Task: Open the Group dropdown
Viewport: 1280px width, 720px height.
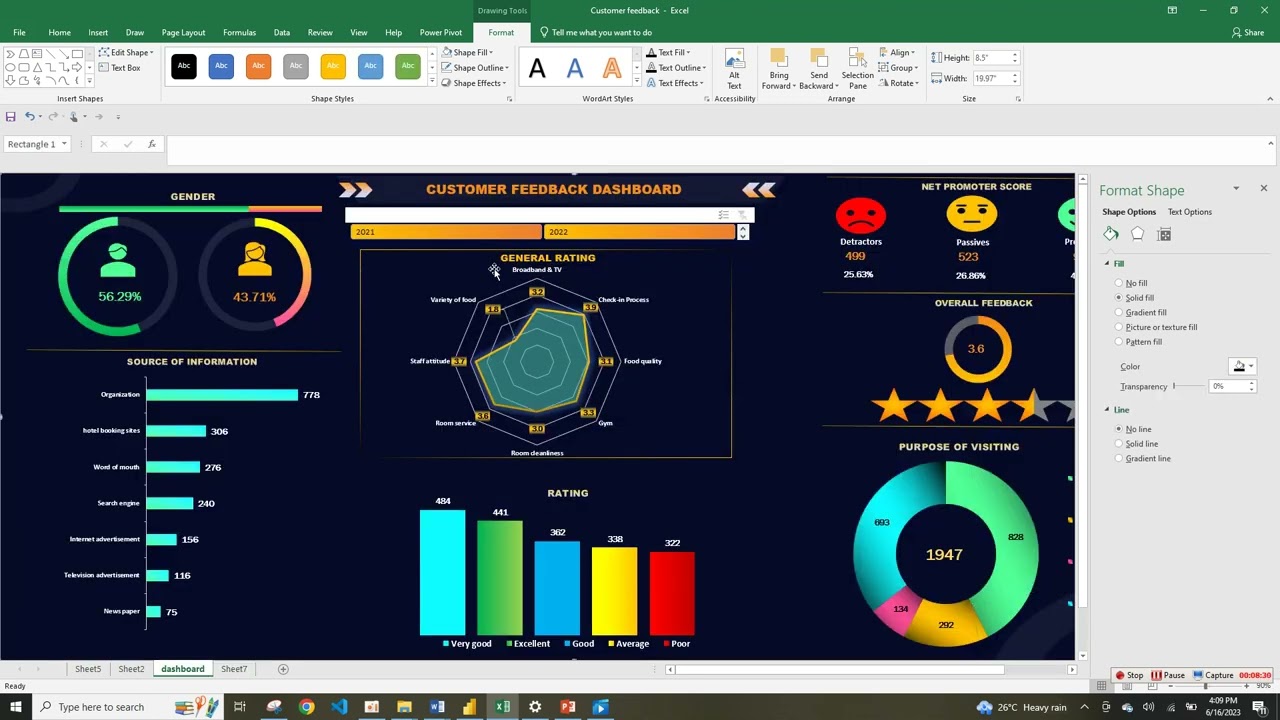Action: pos(898,68)
